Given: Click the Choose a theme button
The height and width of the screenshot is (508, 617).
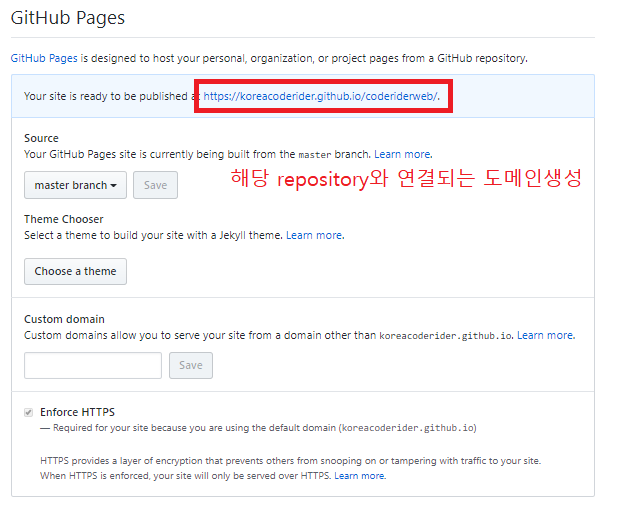Looking at the screenshot, I should tap(76, 272).
